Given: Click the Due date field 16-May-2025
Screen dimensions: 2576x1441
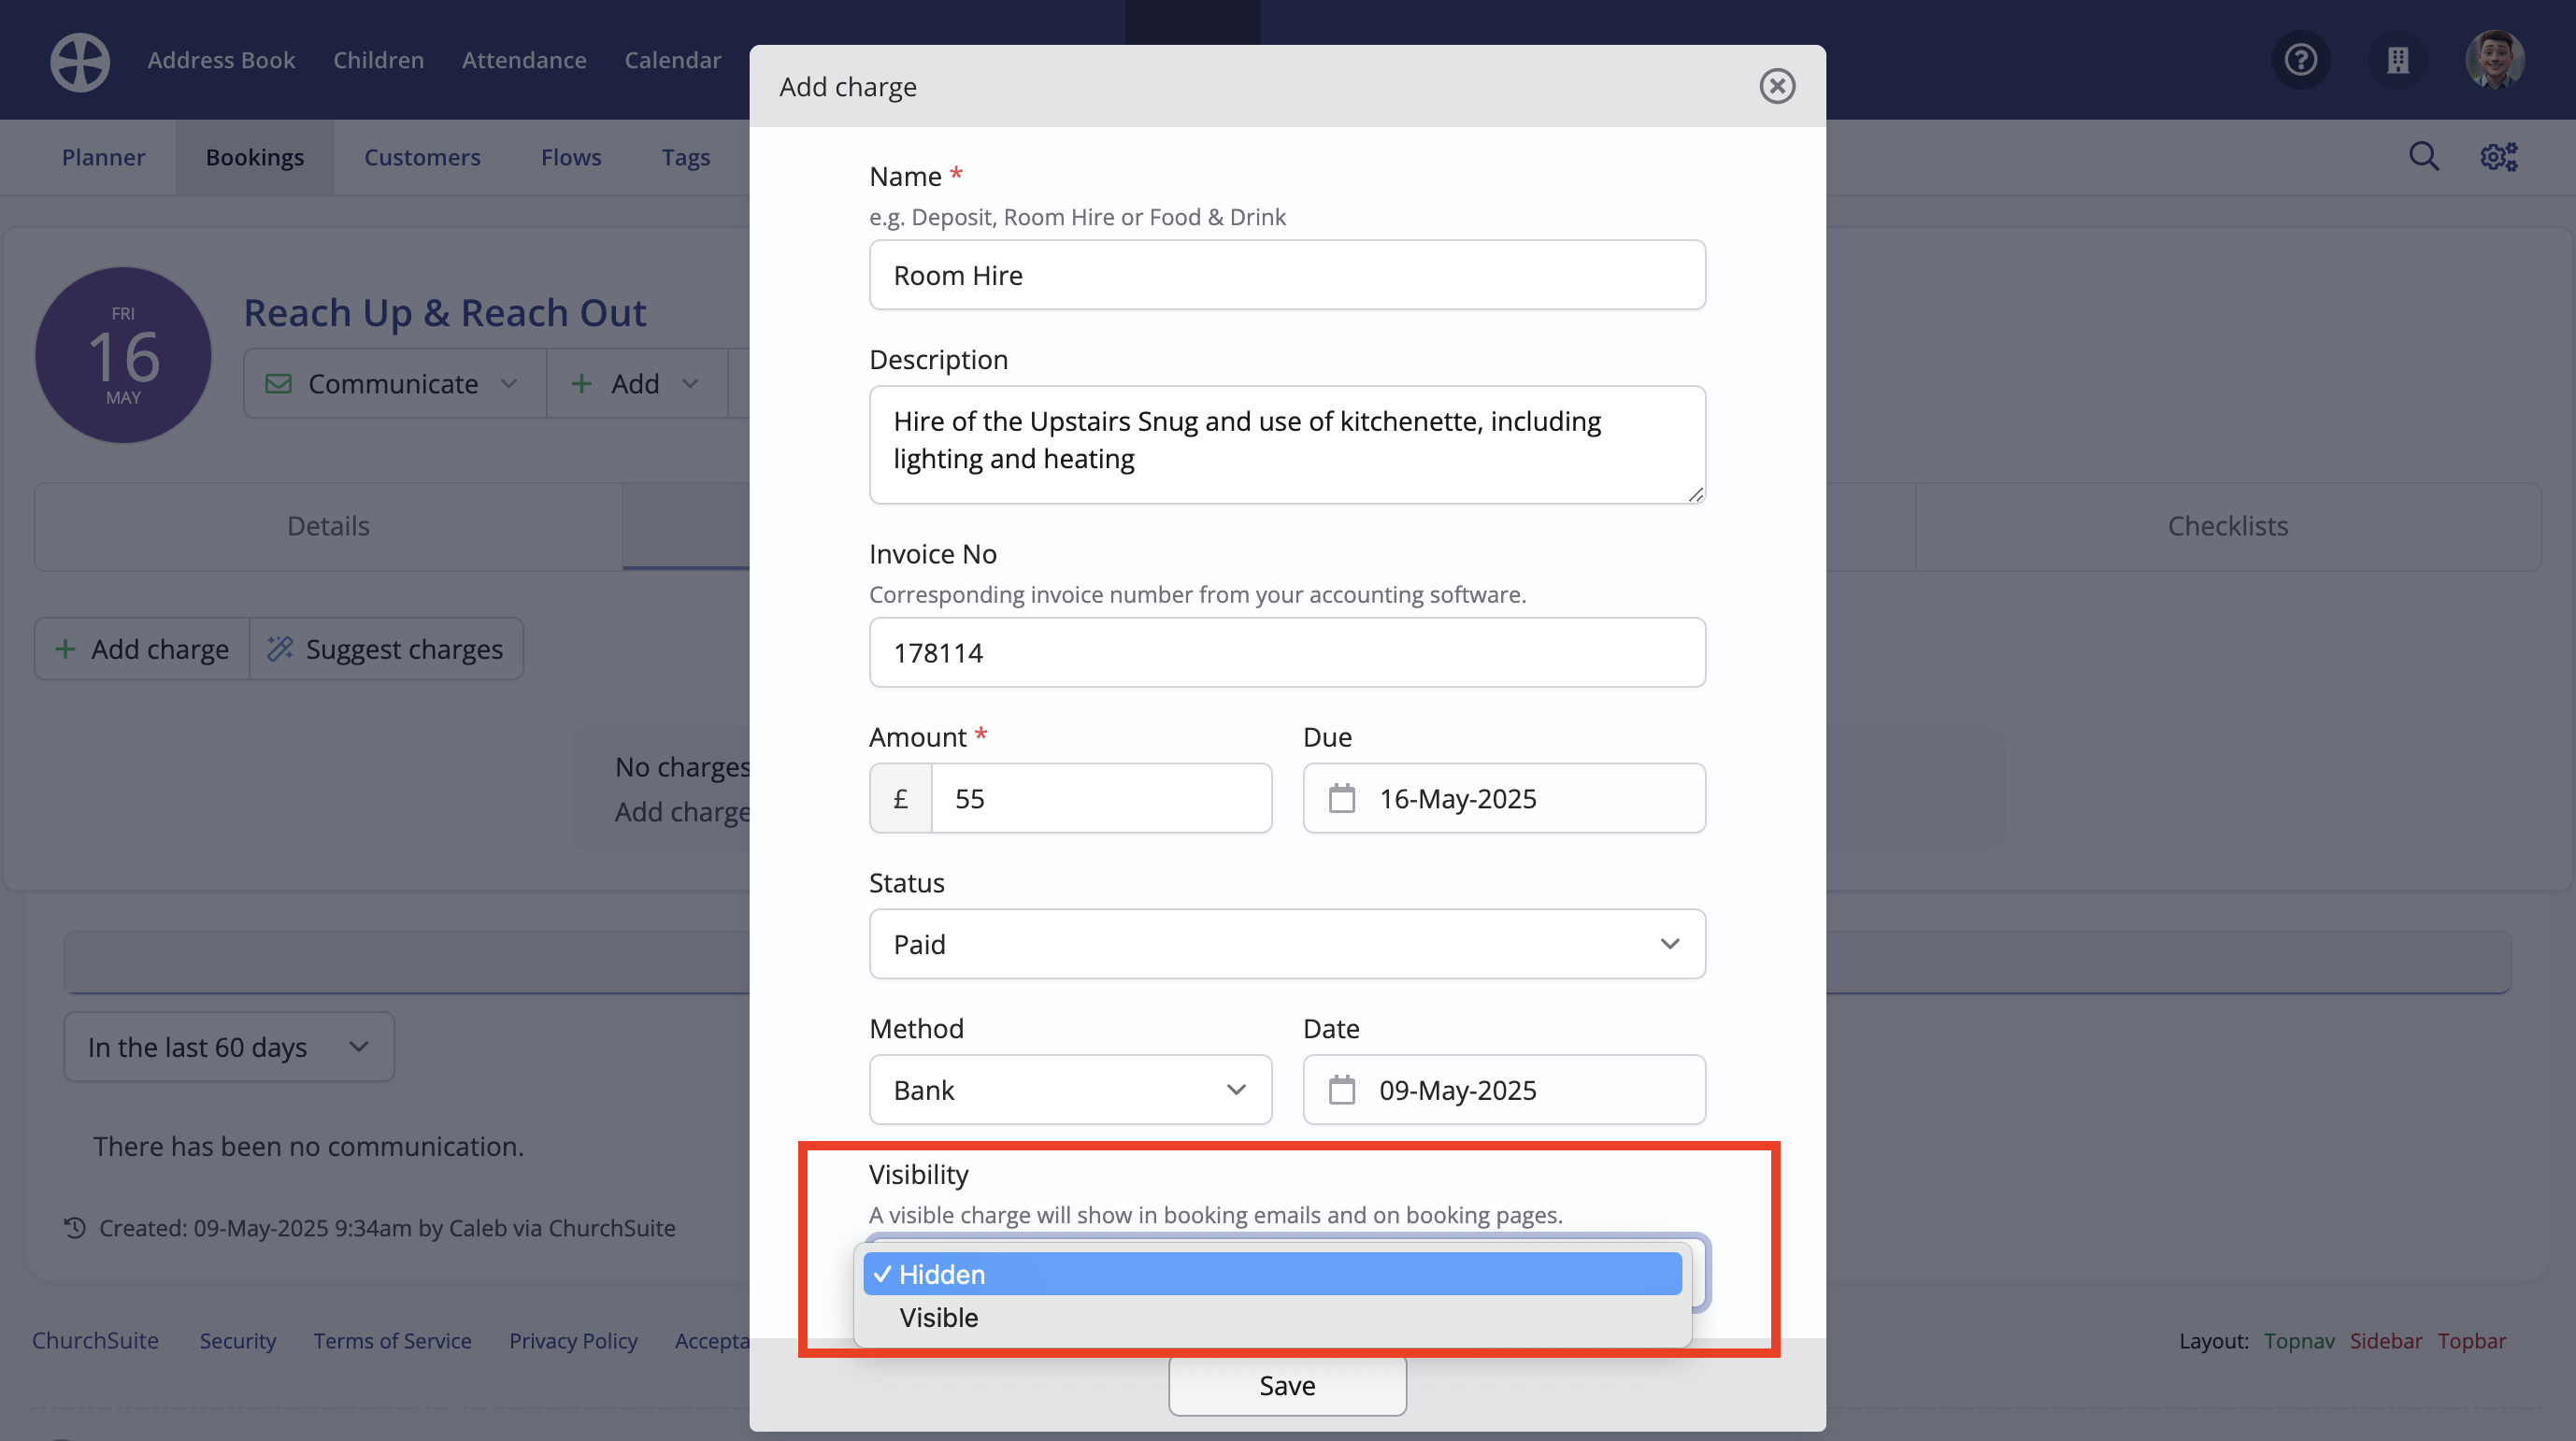Looking at the screenshot, I should coord(1503,798).
